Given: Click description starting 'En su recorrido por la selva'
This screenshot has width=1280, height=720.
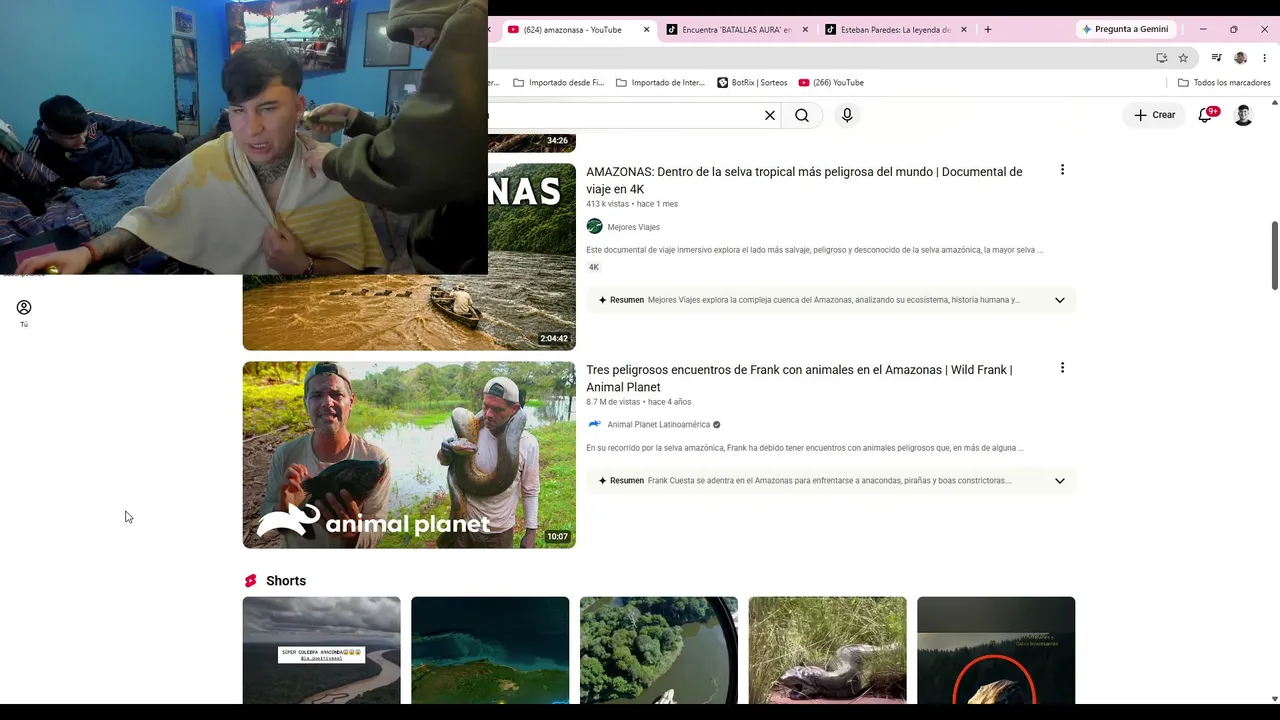Looking at the screenshot, I should 805,448.
